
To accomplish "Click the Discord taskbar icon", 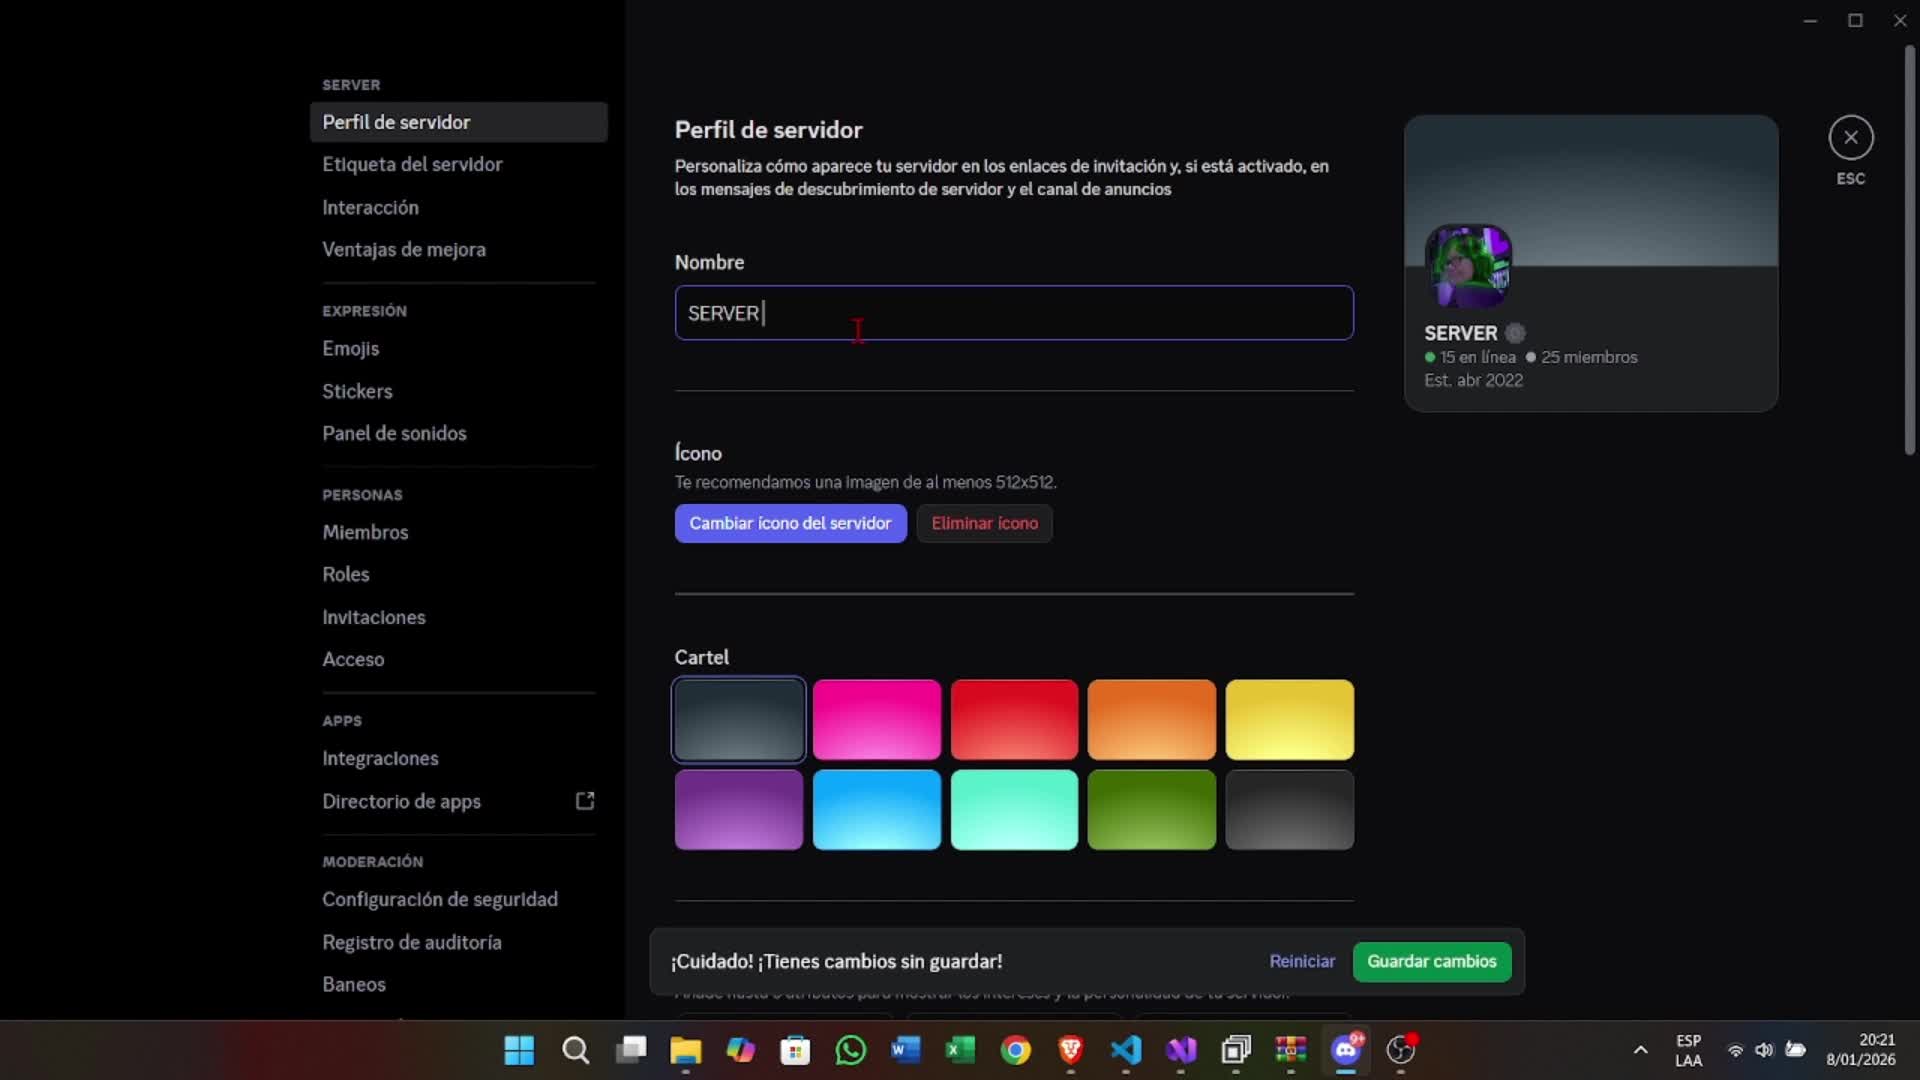I will [1346, 1050].
